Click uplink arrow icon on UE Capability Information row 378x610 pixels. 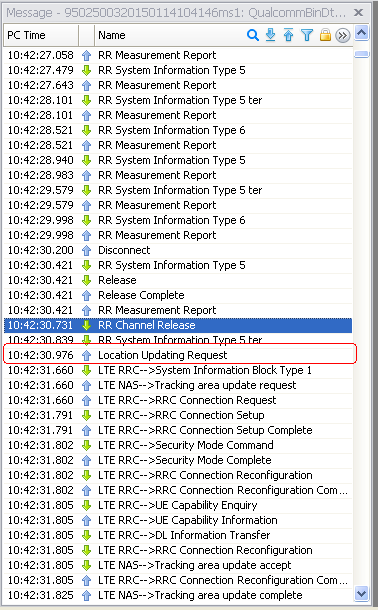coord(86,520)
